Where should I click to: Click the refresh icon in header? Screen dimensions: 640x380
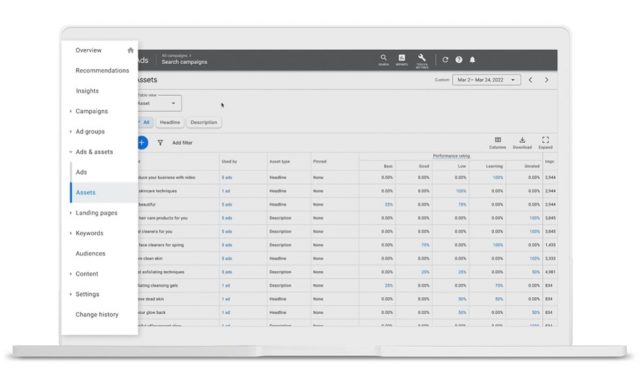(445, 60)
